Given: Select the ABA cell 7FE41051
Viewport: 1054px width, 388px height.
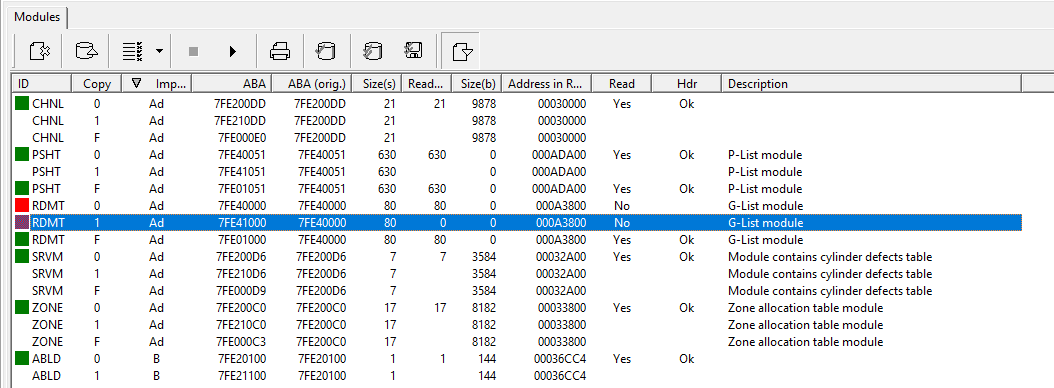Looking at the screenshot, I should click(x=242, y=171).
